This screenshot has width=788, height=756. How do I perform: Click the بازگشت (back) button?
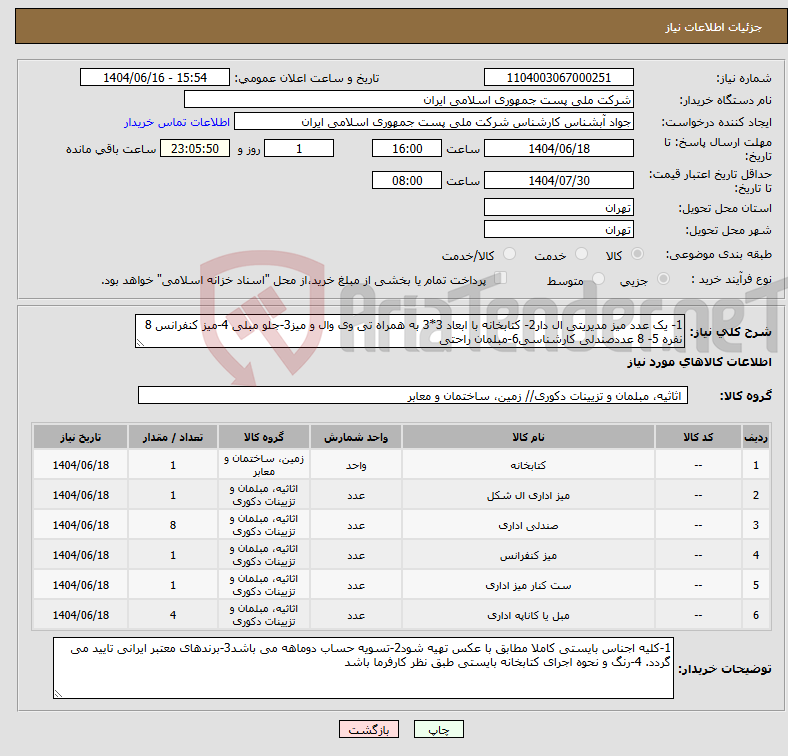point(369,729)
